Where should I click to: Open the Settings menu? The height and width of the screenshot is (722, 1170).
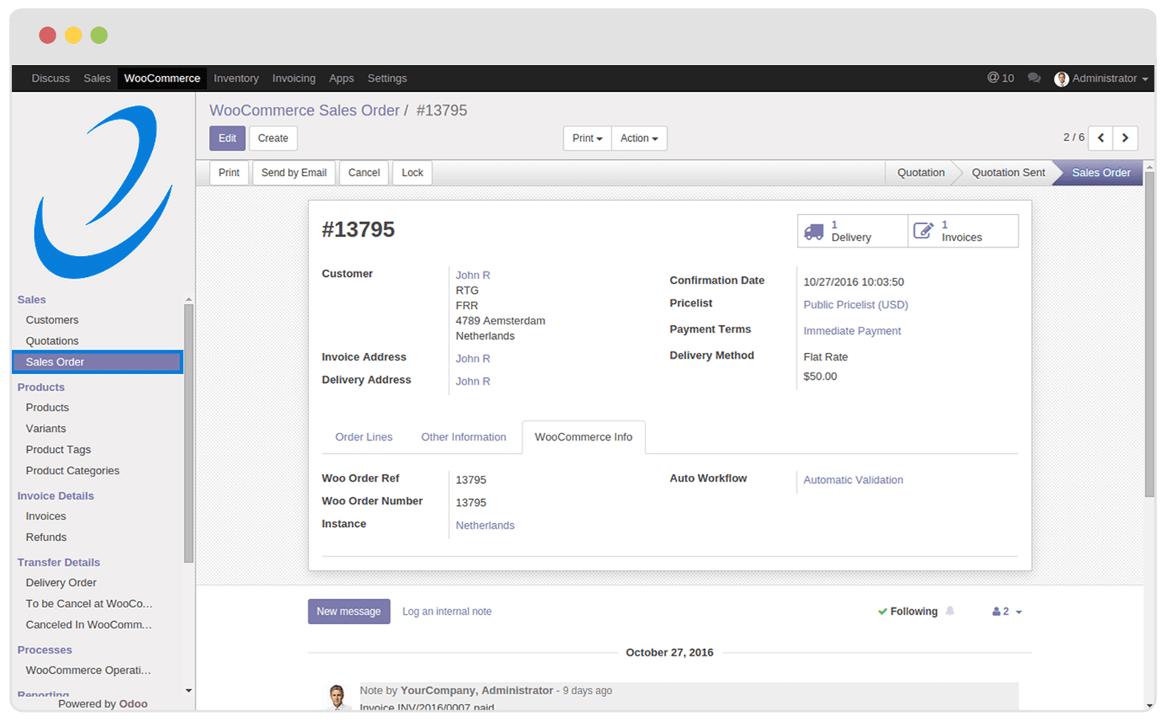[x=387, y=78]
